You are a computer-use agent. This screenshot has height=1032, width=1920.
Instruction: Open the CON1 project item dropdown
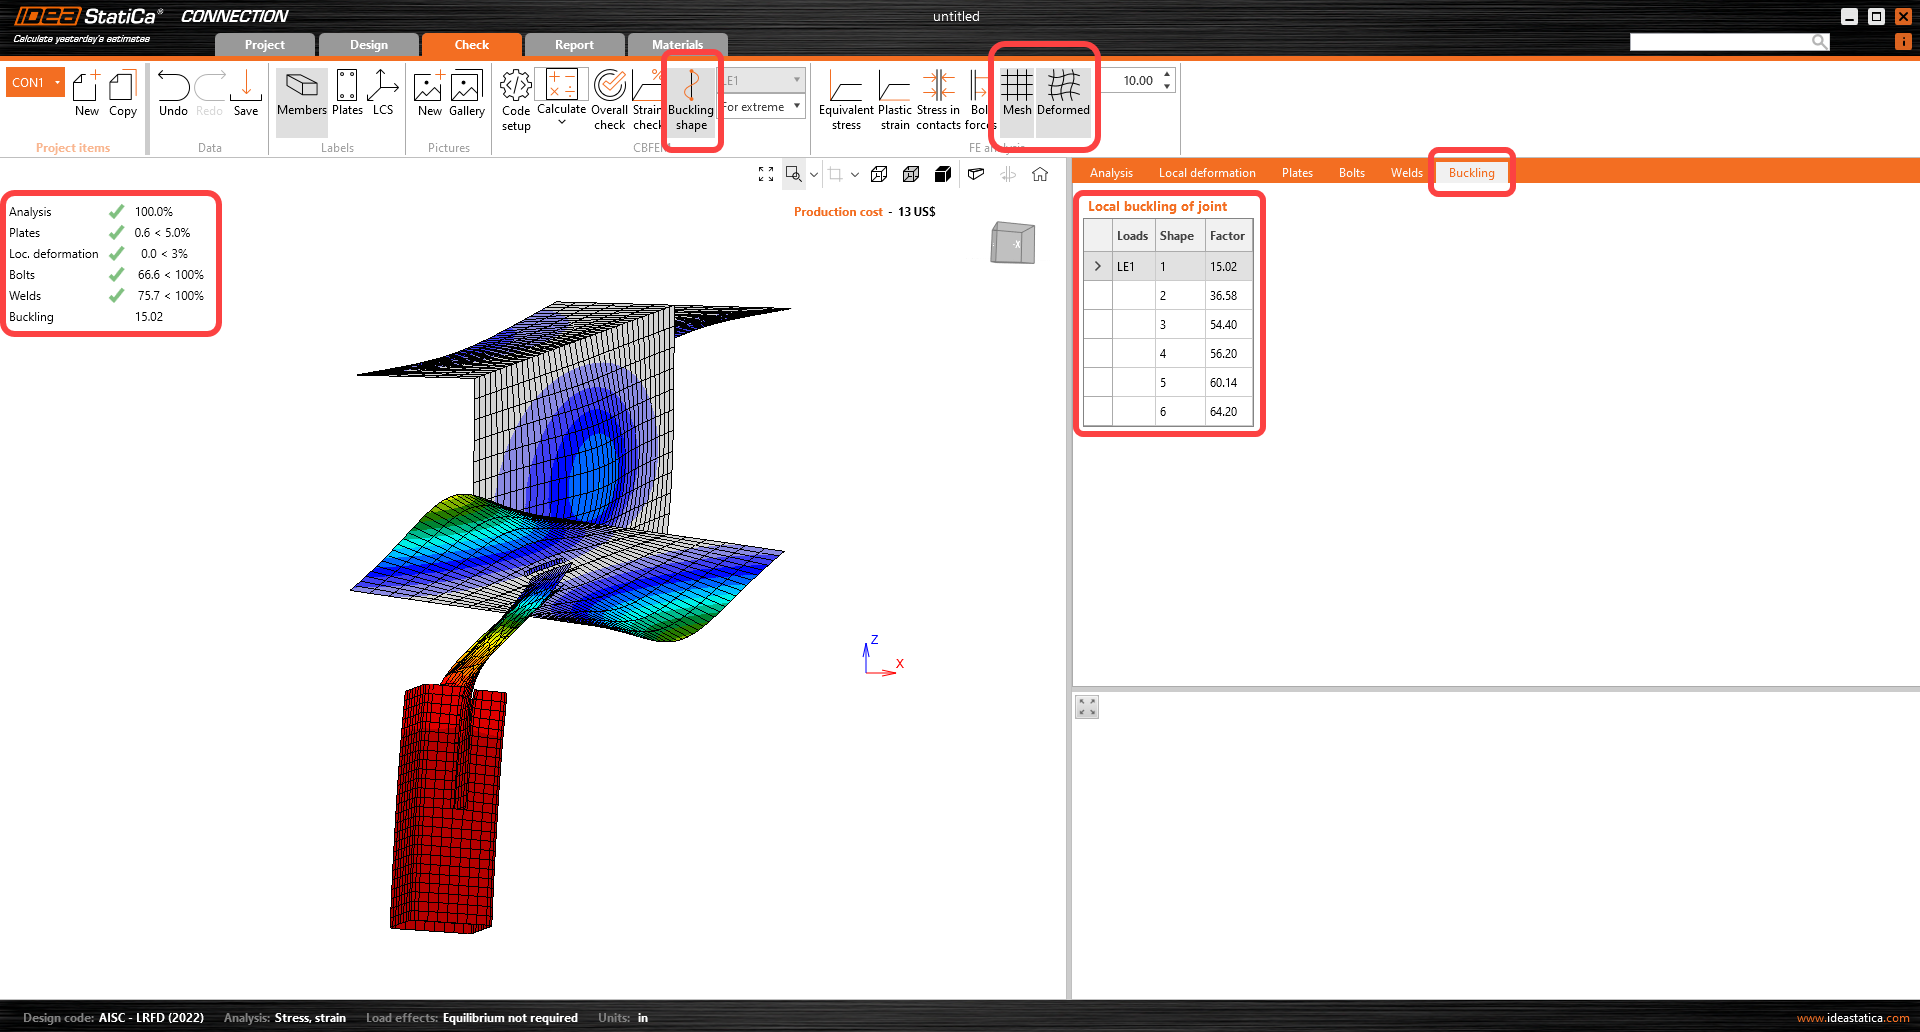pos(35,83)
